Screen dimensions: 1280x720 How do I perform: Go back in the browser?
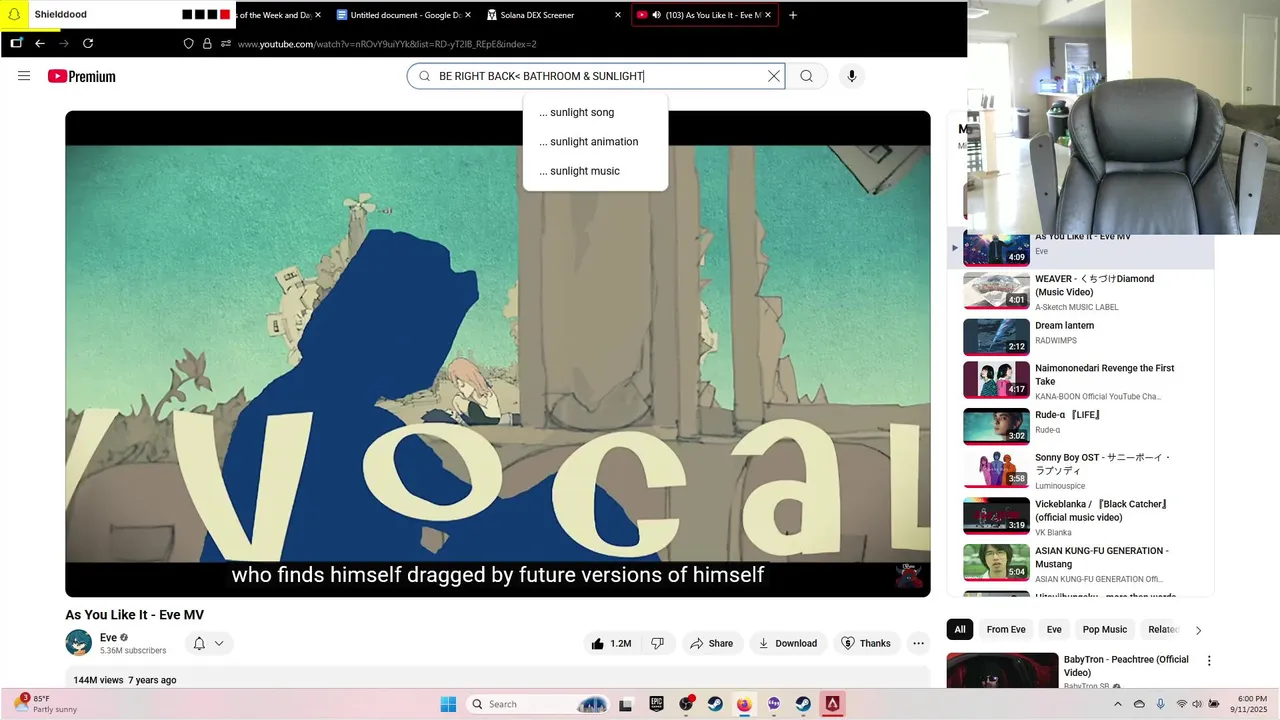point(40,43)
